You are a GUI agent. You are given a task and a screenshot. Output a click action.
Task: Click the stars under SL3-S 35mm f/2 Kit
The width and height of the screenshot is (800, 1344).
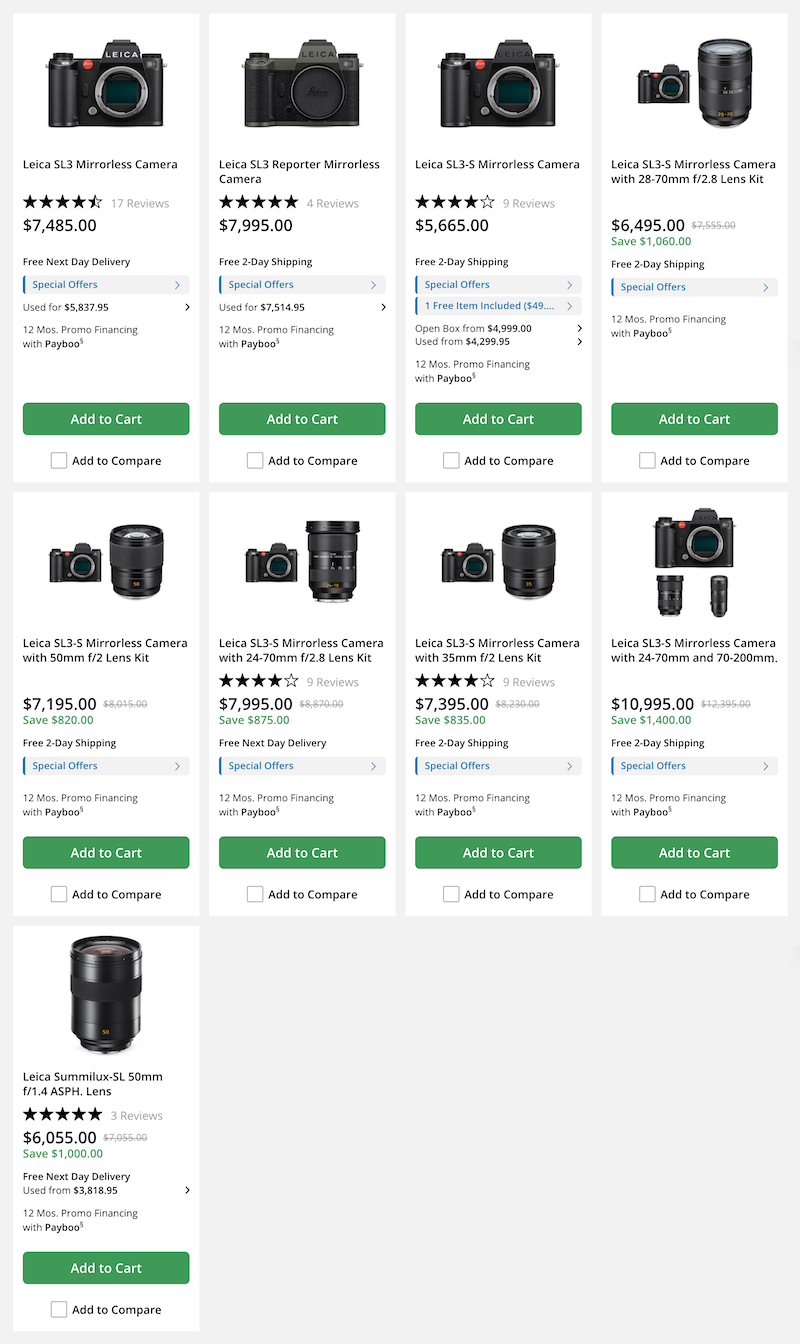455,681
